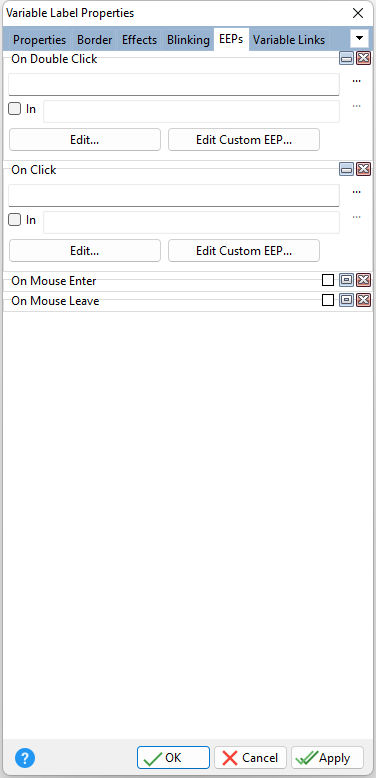Confirm with the OK button
376x778 pixels.
click(174, 758)
